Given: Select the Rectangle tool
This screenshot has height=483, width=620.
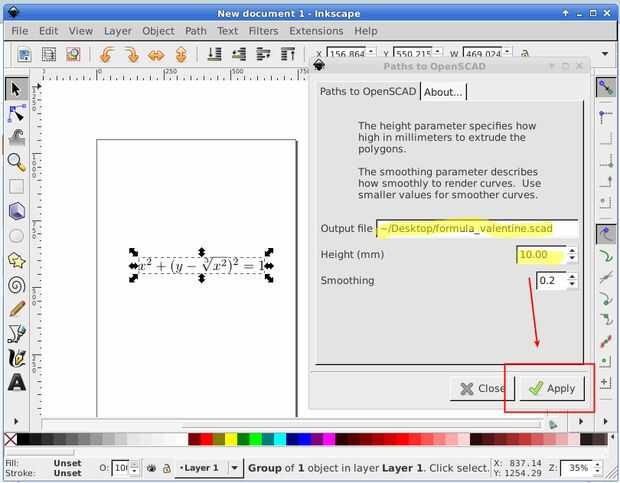Looking at the screenshot, I should pyautogui.click(x=16, y=187).
